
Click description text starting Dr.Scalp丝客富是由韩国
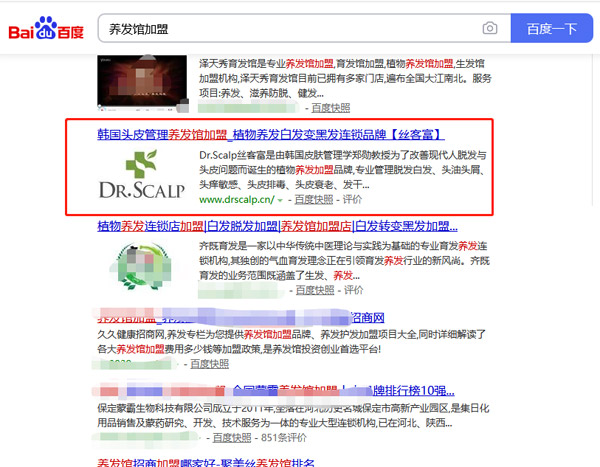(x=343, y=170)
